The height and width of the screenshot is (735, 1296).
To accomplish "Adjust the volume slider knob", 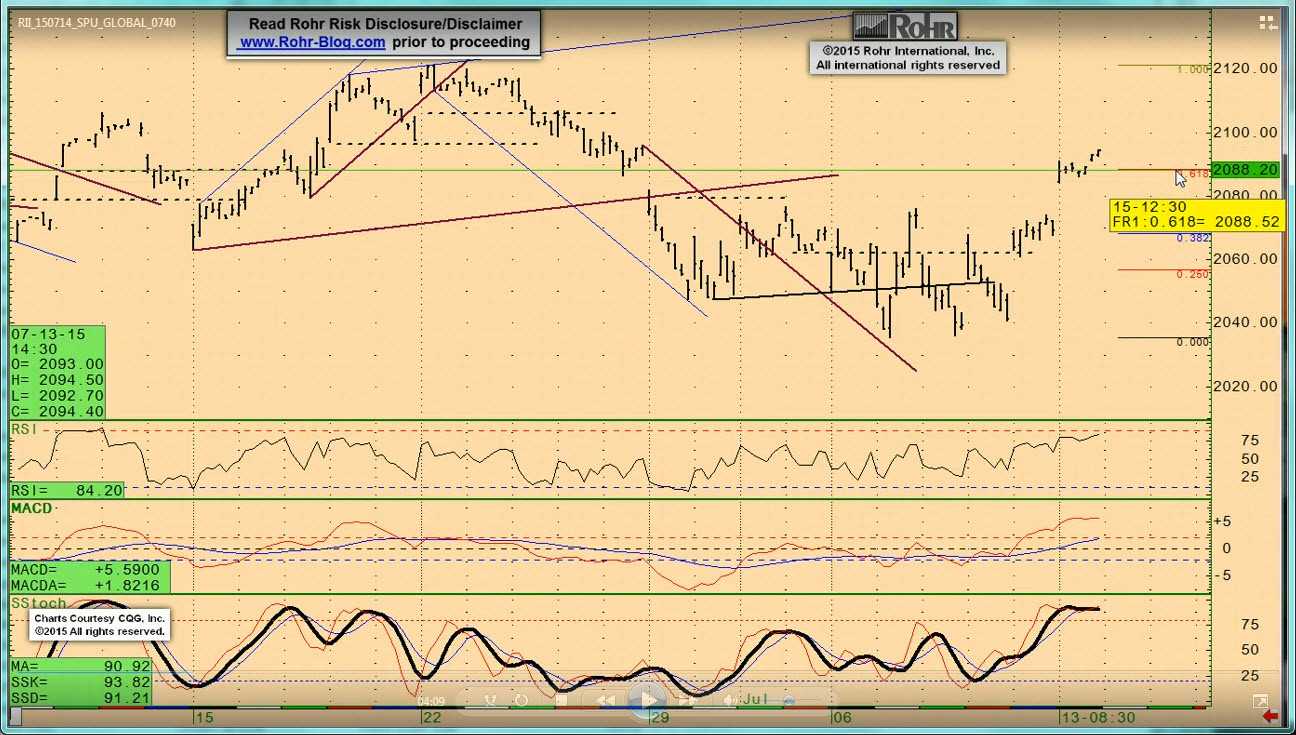I will point(789,701).
